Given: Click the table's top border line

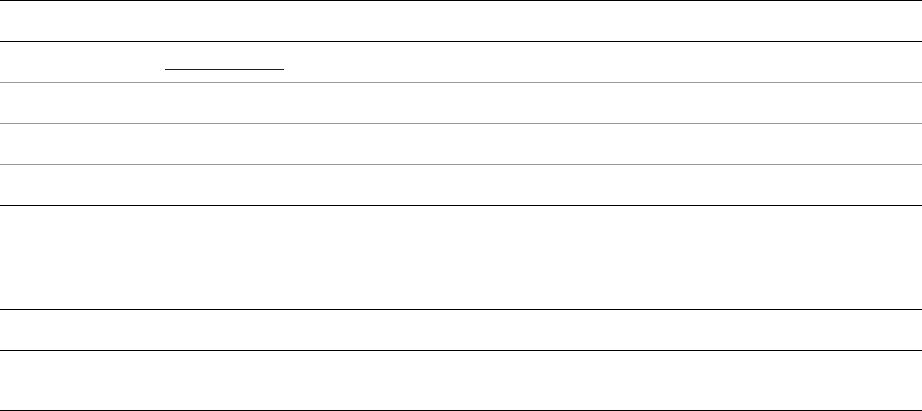Looking at the screenshot, I should (461, 1).
